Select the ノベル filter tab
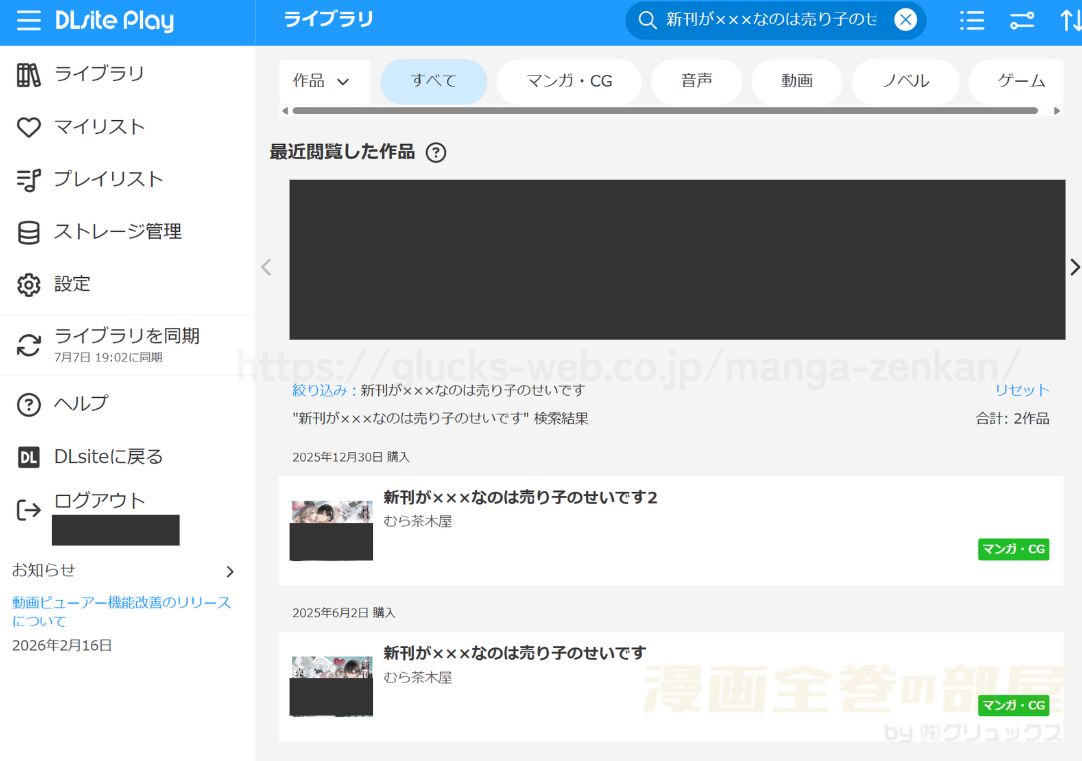Screen dimensions: 1082x761 tap(905, 81)
